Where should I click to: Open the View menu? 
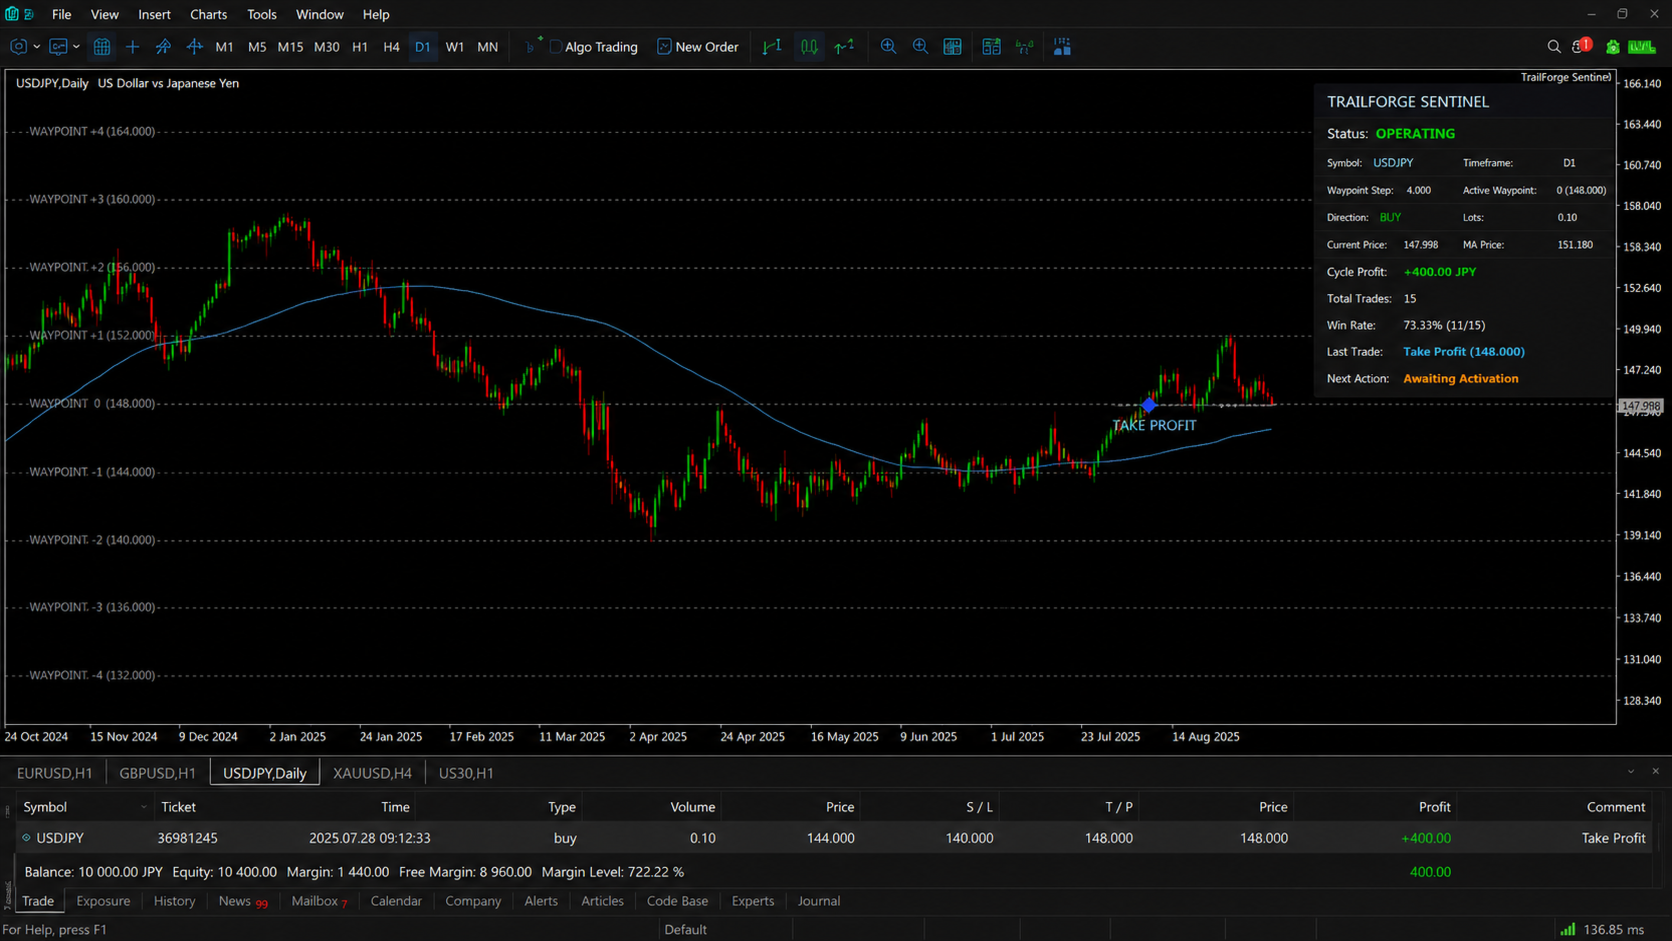pyautogui.click(x=105, y=14)
